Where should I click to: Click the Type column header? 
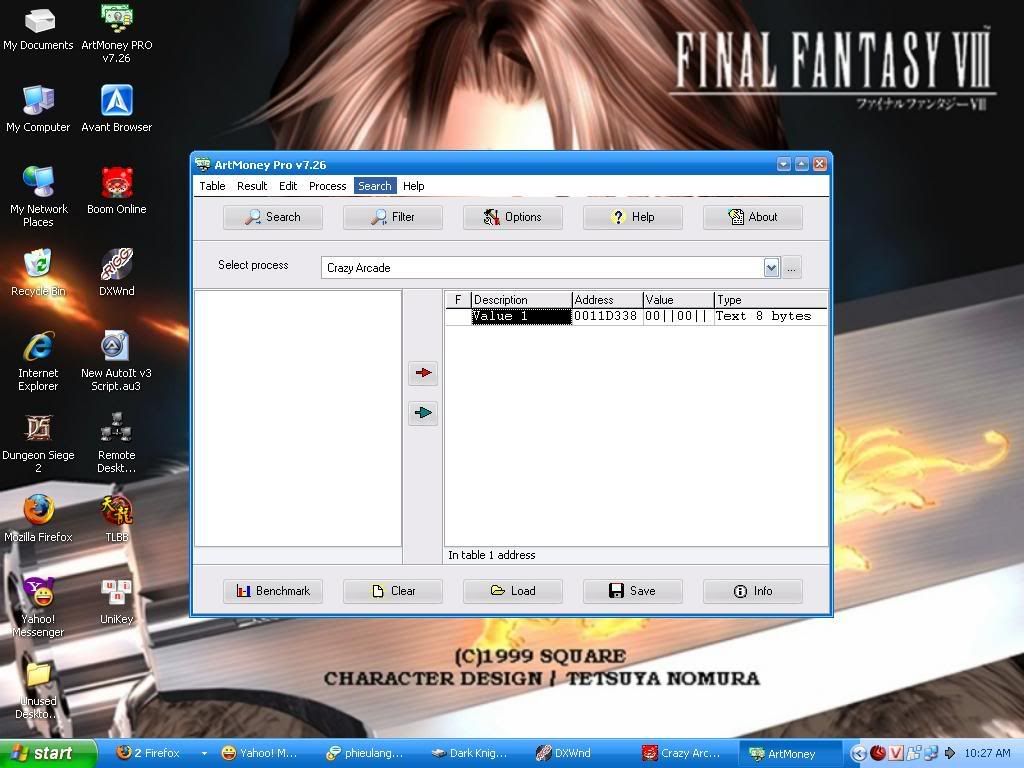coord(771,300)
